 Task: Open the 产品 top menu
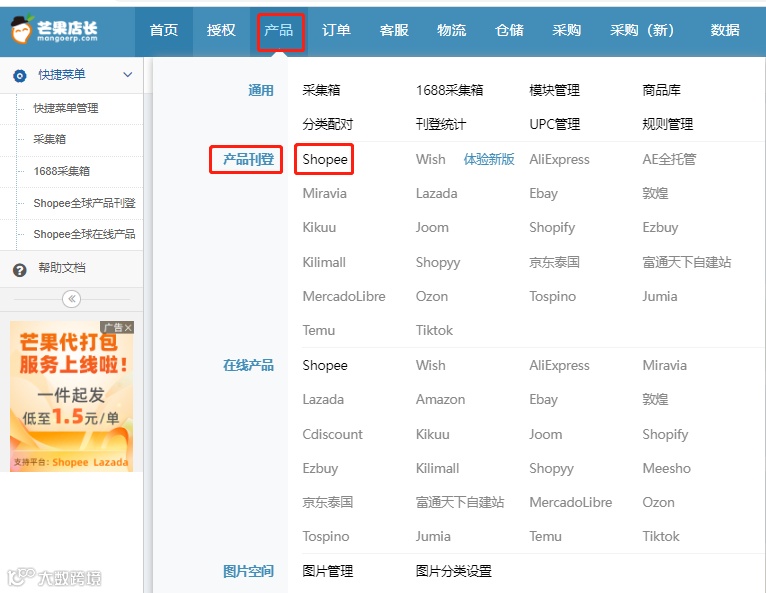point(278,30)
